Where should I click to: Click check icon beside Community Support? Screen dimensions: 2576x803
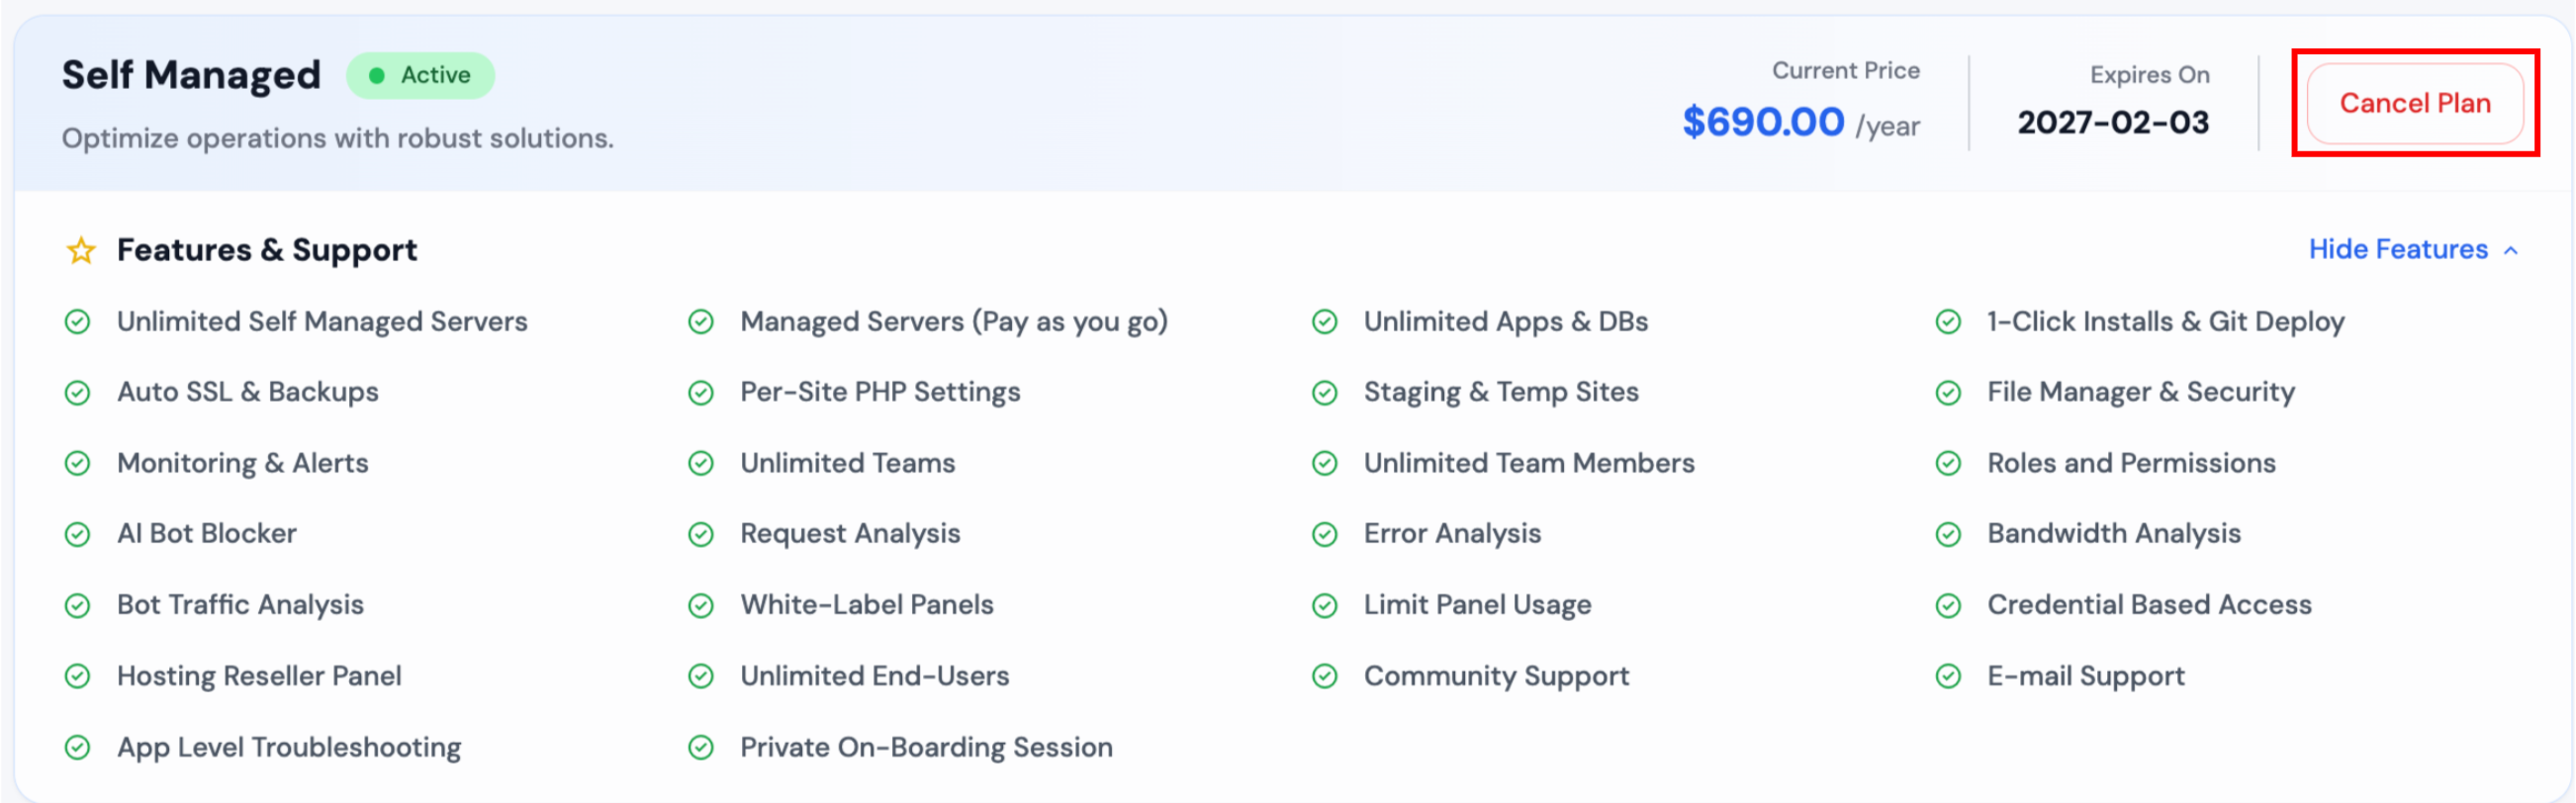click(x=1325, y=676)
